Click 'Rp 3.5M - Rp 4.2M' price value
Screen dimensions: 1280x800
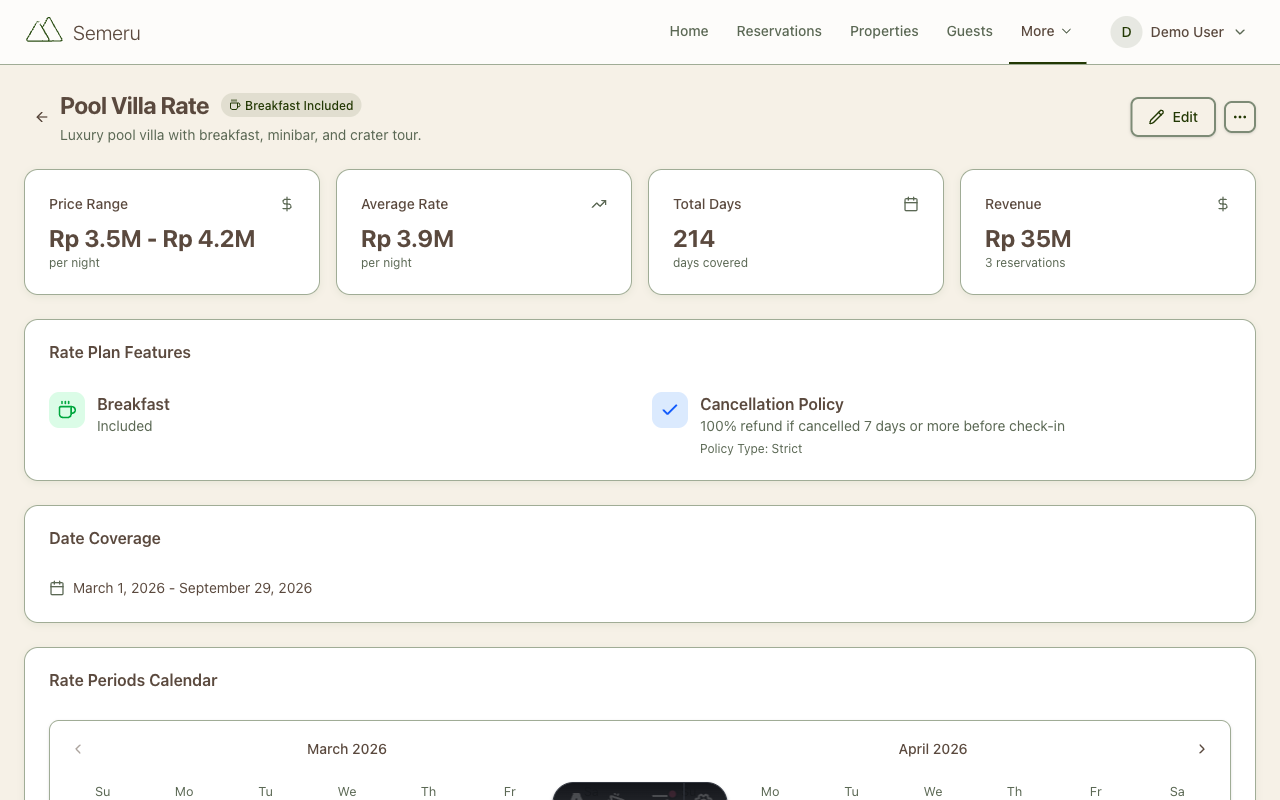152,239
